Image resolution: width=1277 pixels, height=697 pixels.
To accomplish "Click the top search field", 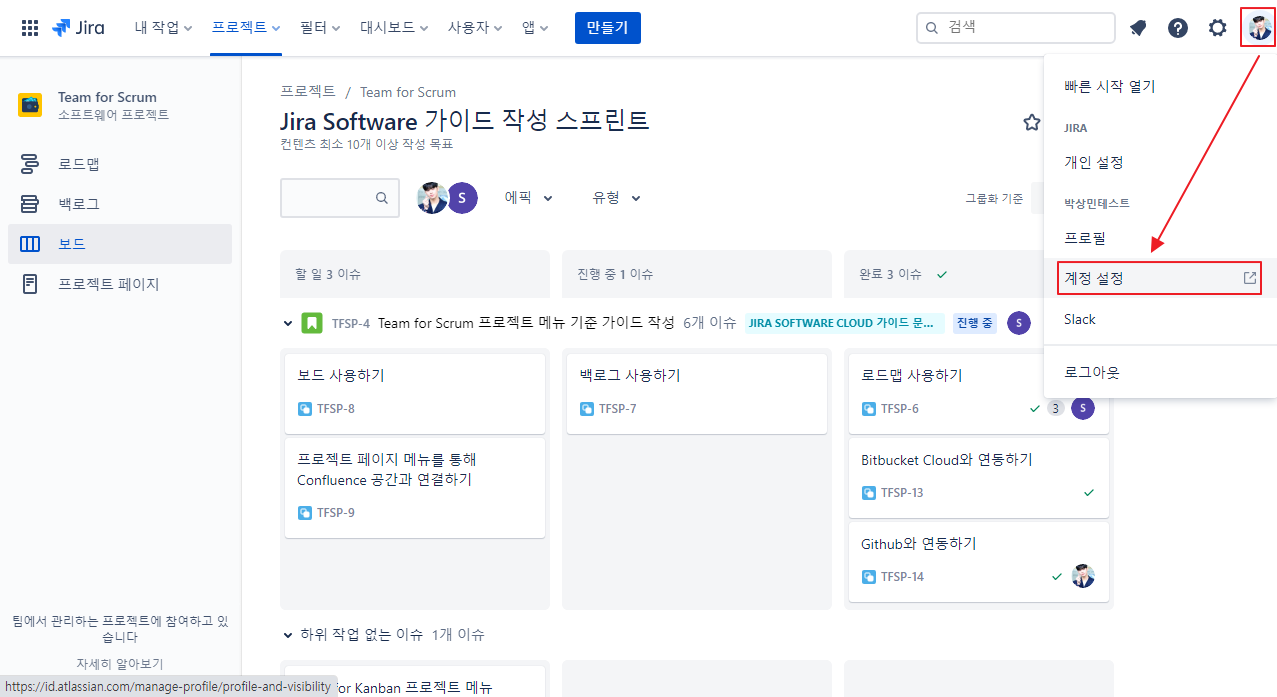I will [1016, 28].
